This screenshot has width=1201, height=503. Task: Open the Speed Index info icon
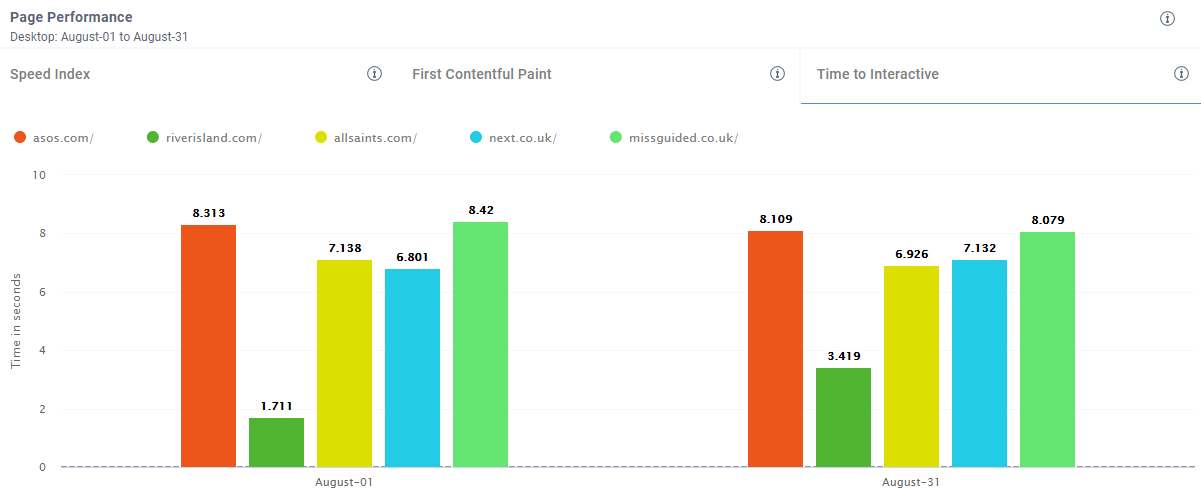[375, 74]
